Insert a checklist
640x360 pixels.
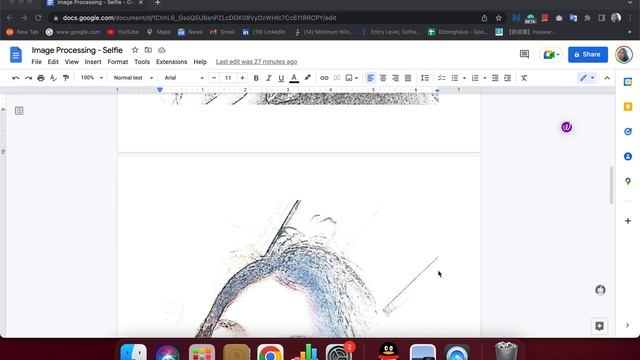(442, 78)
